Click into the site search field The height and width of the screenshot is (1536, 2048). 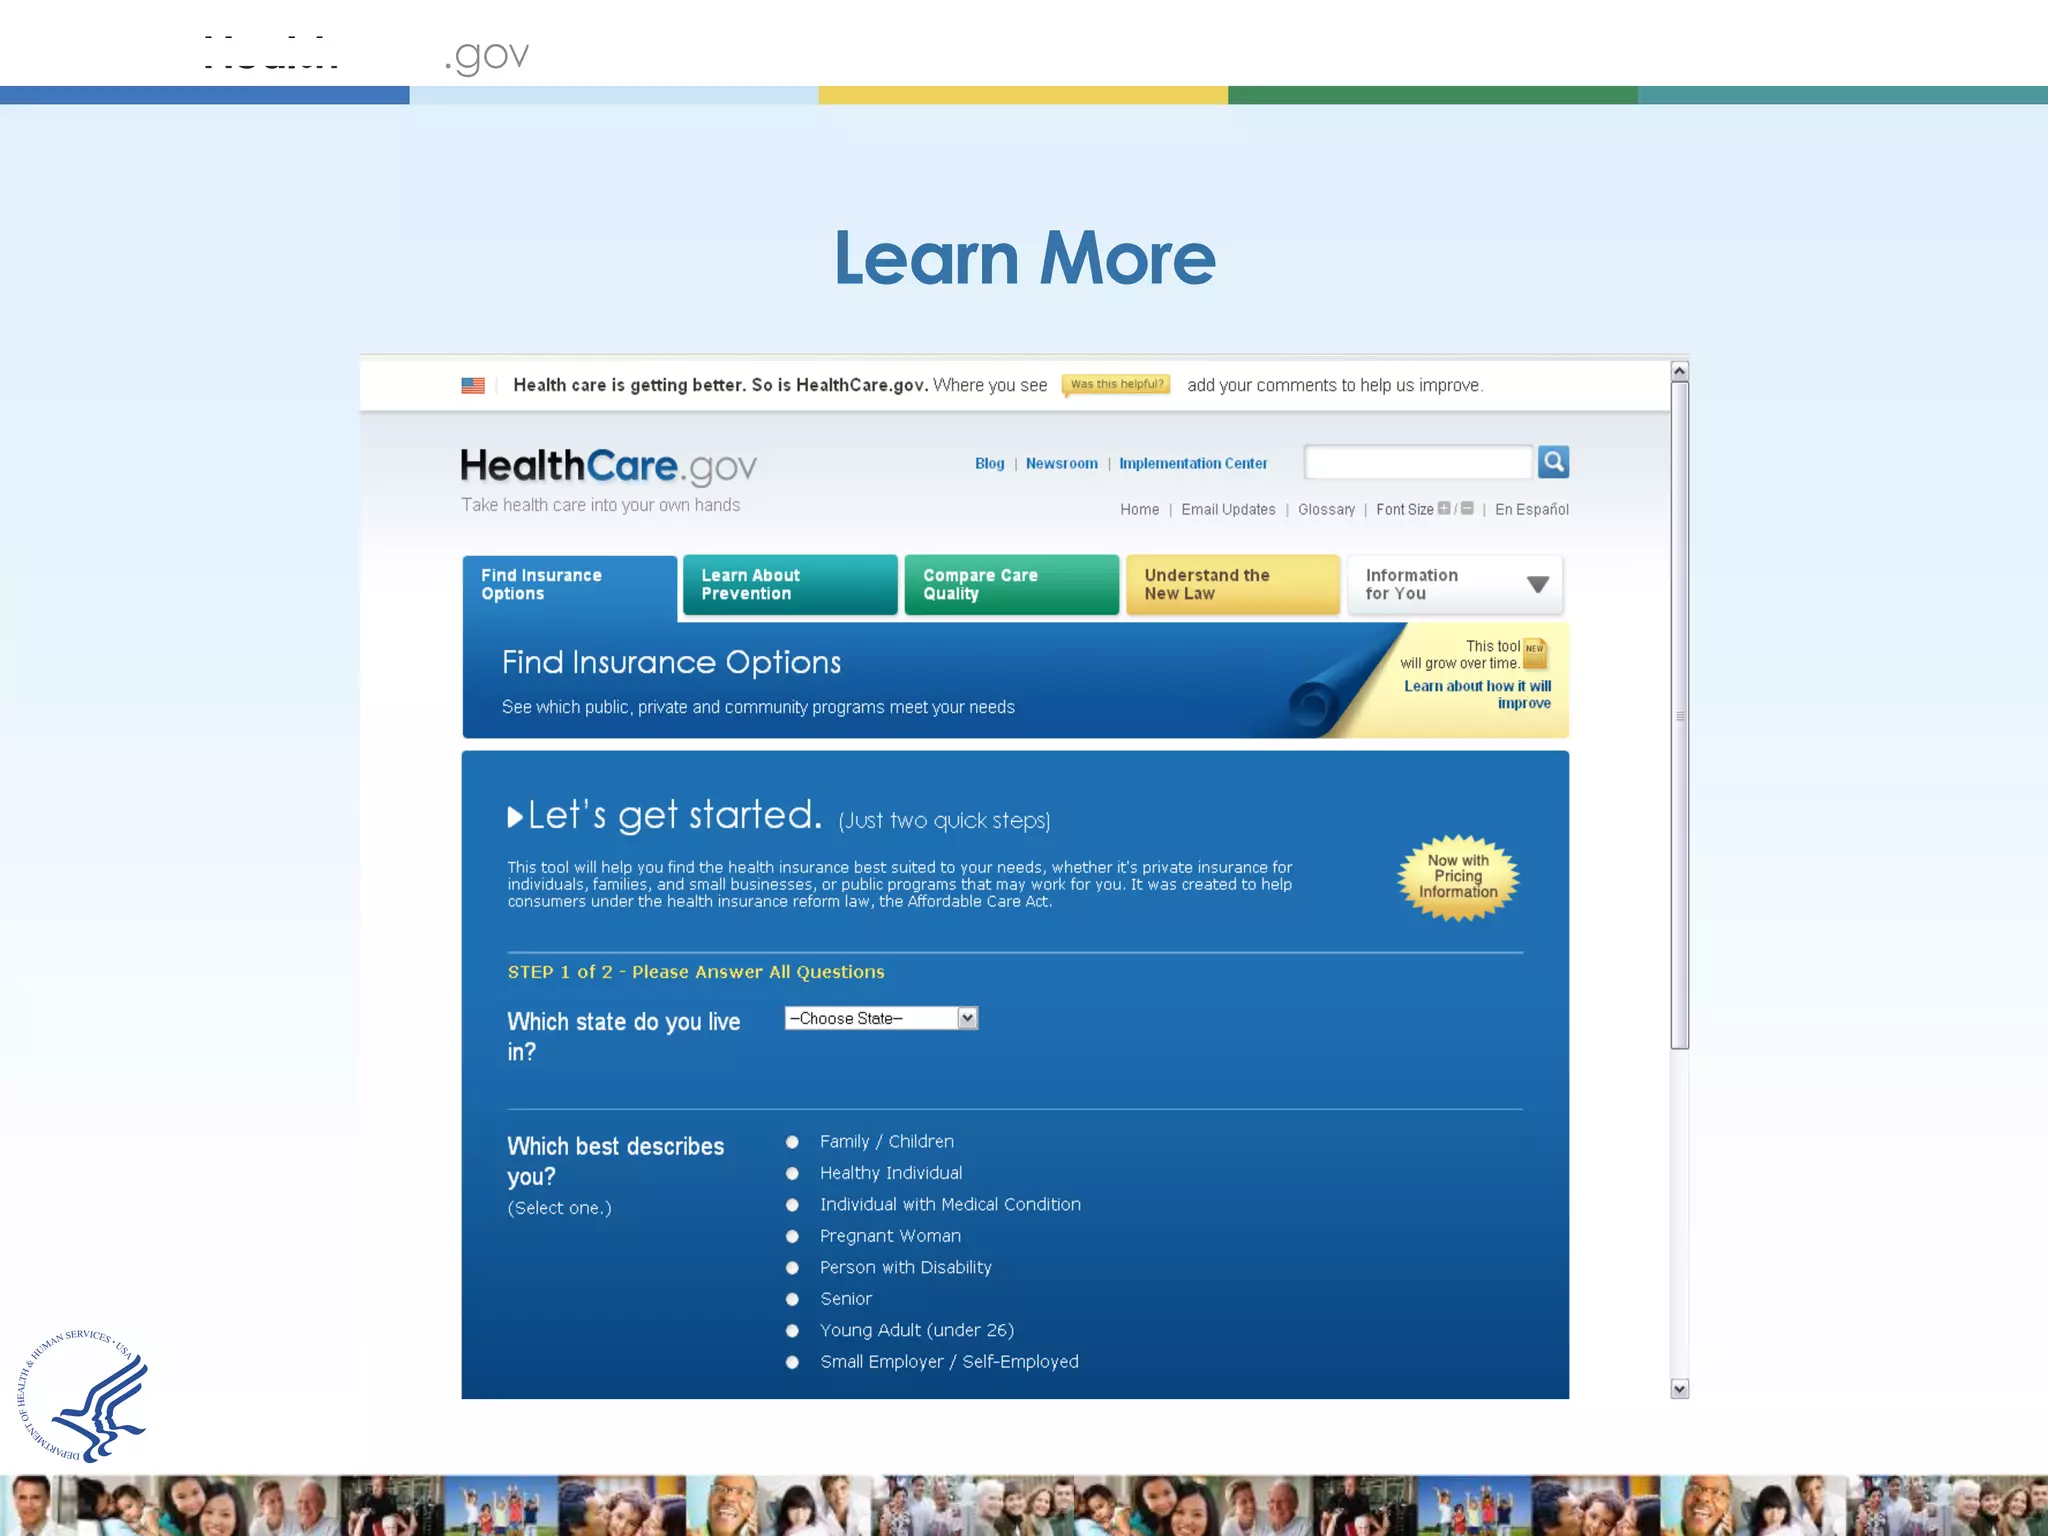point(1418,462)
